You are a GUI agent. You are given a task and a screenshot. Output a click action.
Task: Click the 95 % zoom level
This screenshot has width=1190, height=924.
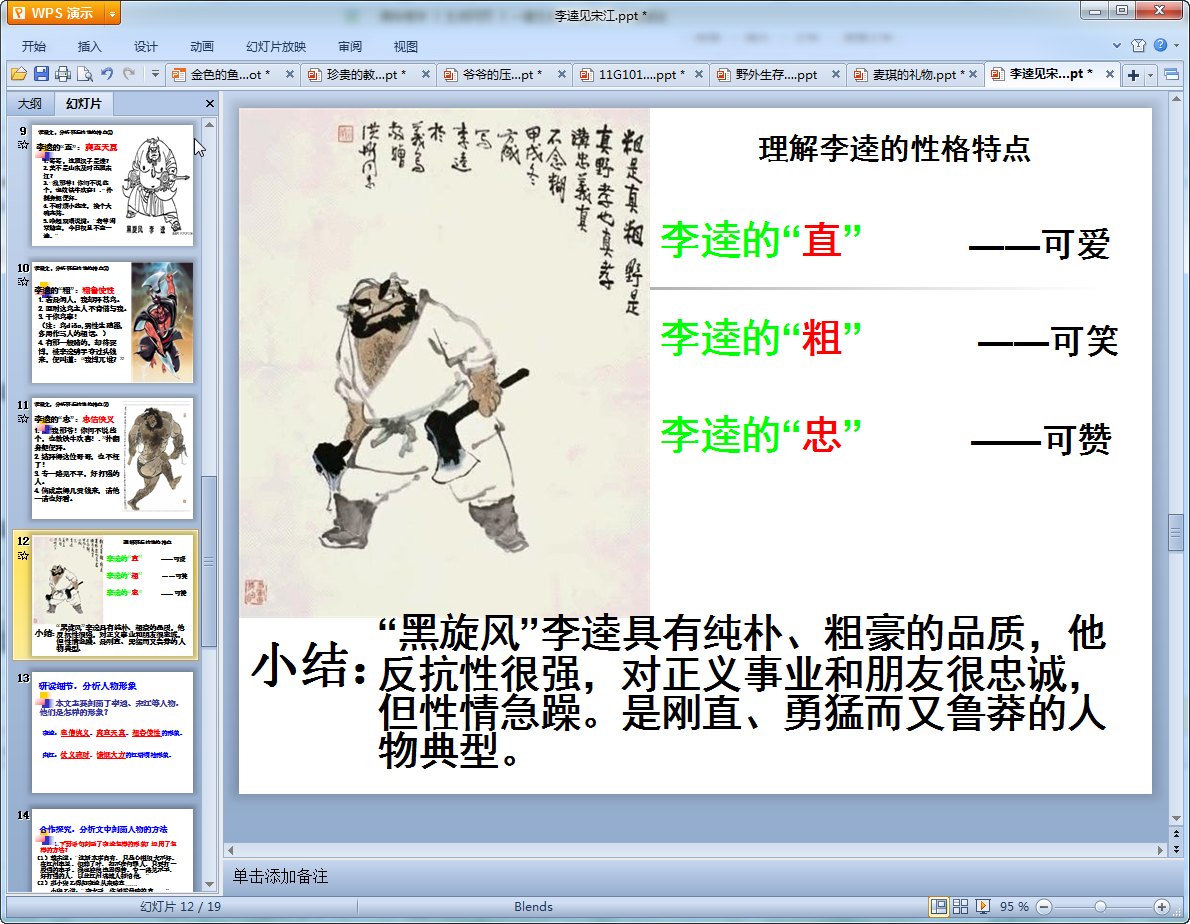click(x=1014, y=907)
